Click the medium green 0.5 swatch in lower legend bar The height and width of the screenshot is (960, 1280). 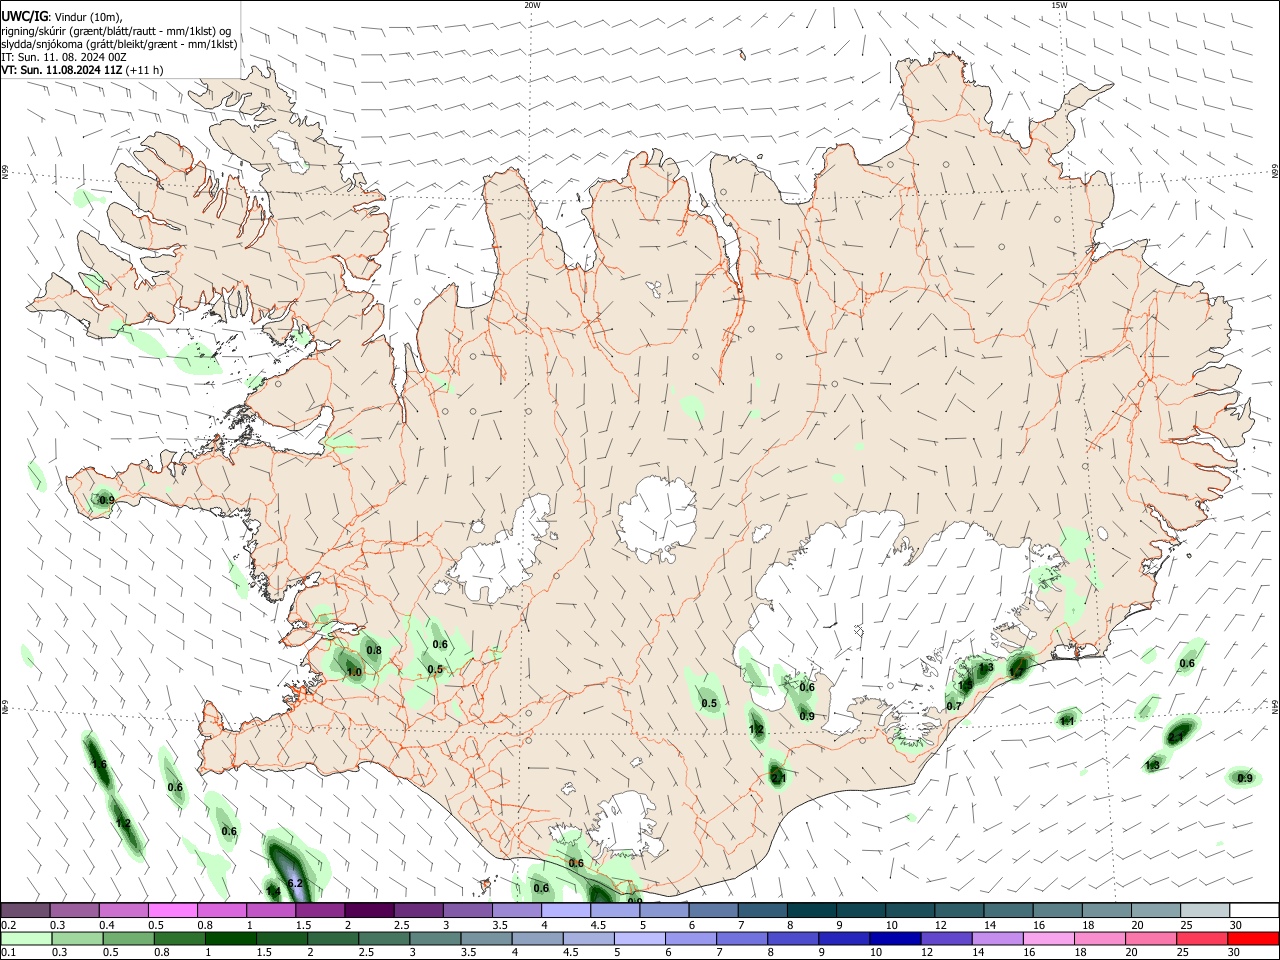click(130, 939)
